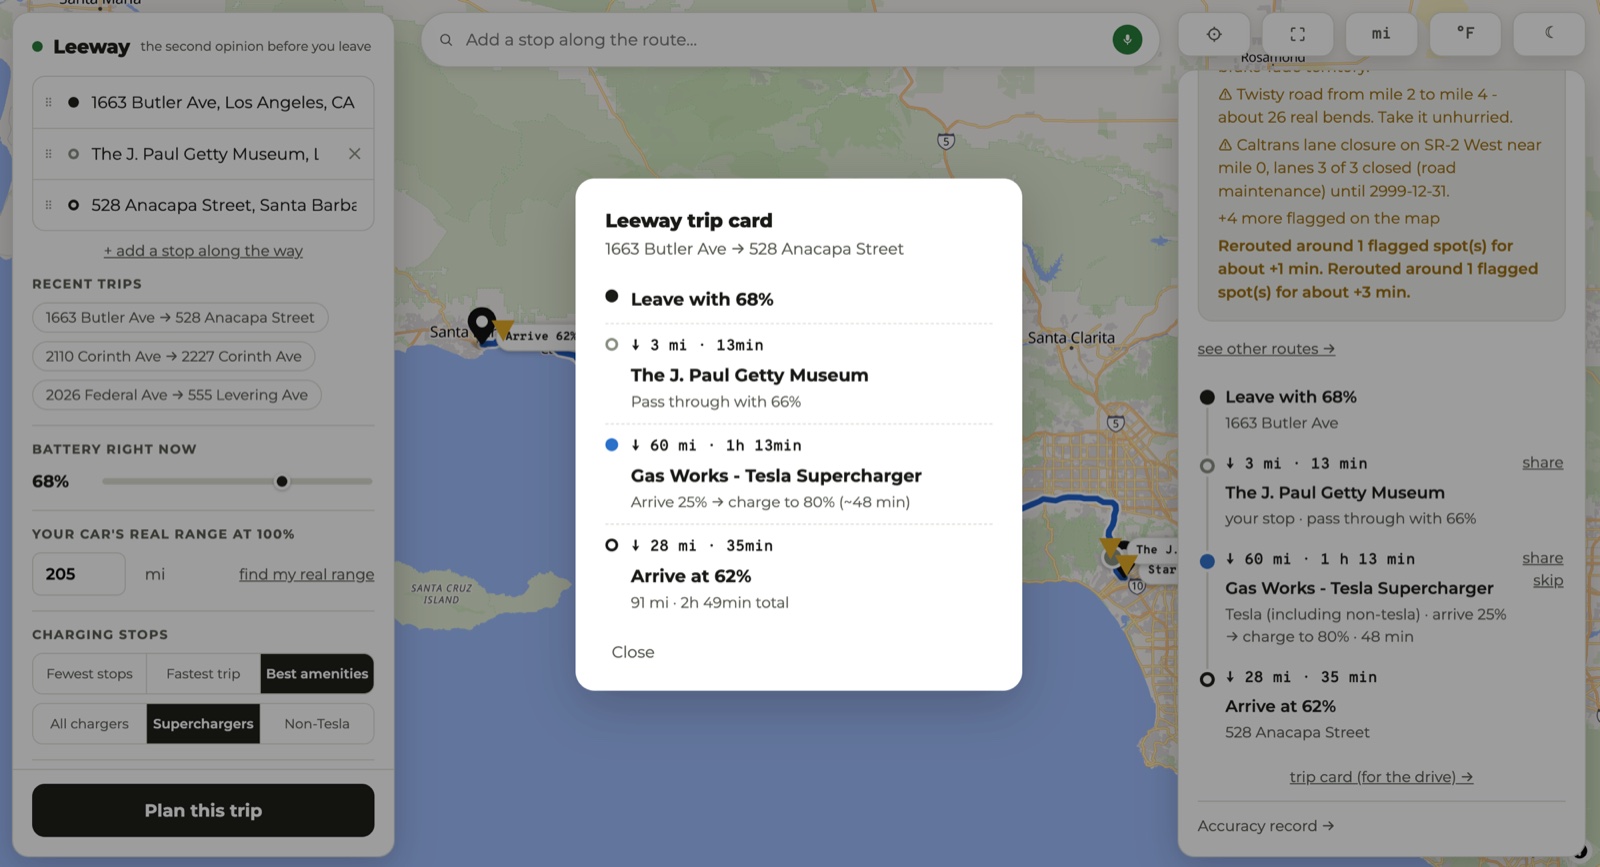Image resolution: width=1600 pixels, height=867 pixels.
Task: Click The J. Paul Getty Museum waypoint field
Action: [x=203, y=154]
